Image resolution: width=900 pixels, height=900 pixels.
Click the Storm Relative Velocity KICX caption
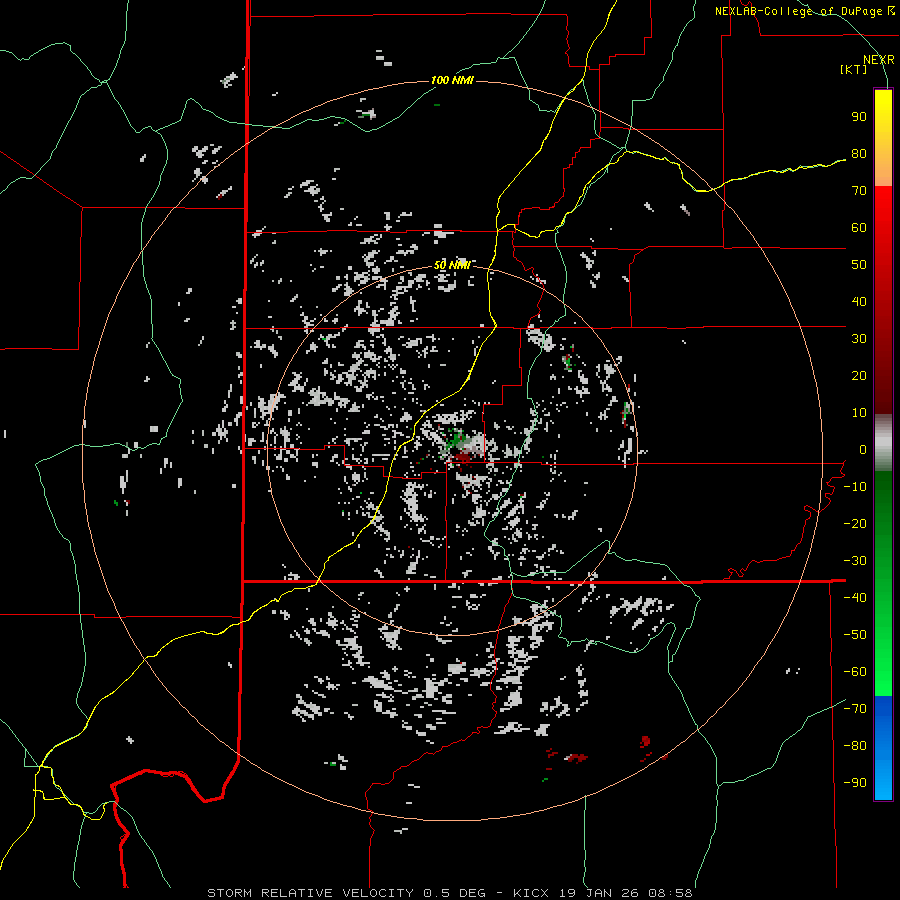click(449, 893)
